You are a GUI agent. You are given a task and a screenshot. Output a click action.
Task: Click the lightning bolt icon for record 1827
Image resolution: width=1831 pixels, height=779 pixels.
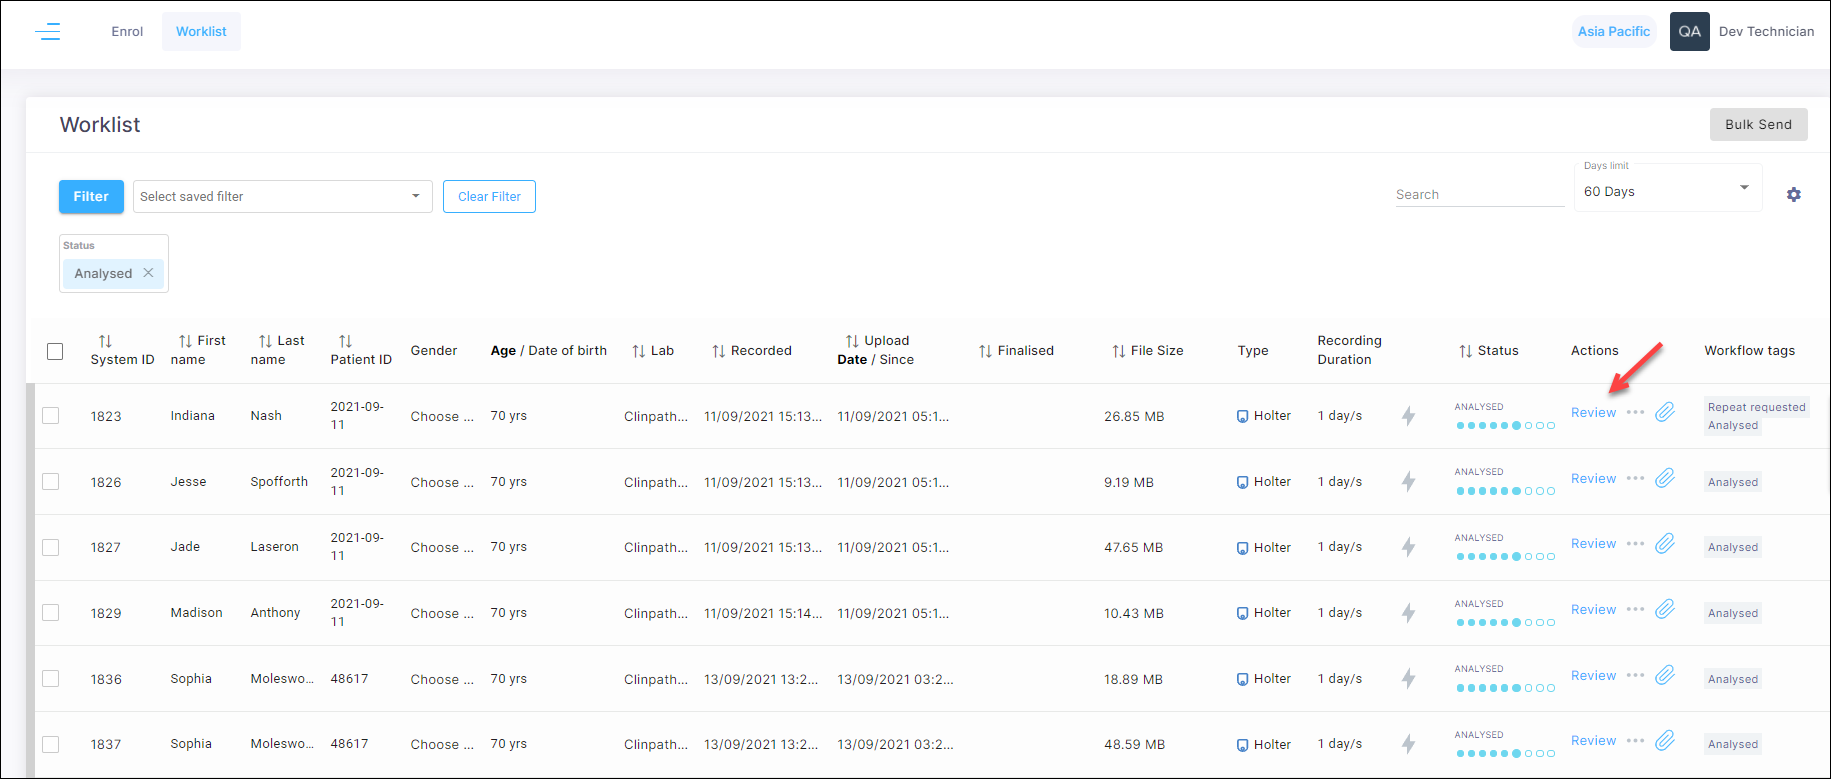1408,547
